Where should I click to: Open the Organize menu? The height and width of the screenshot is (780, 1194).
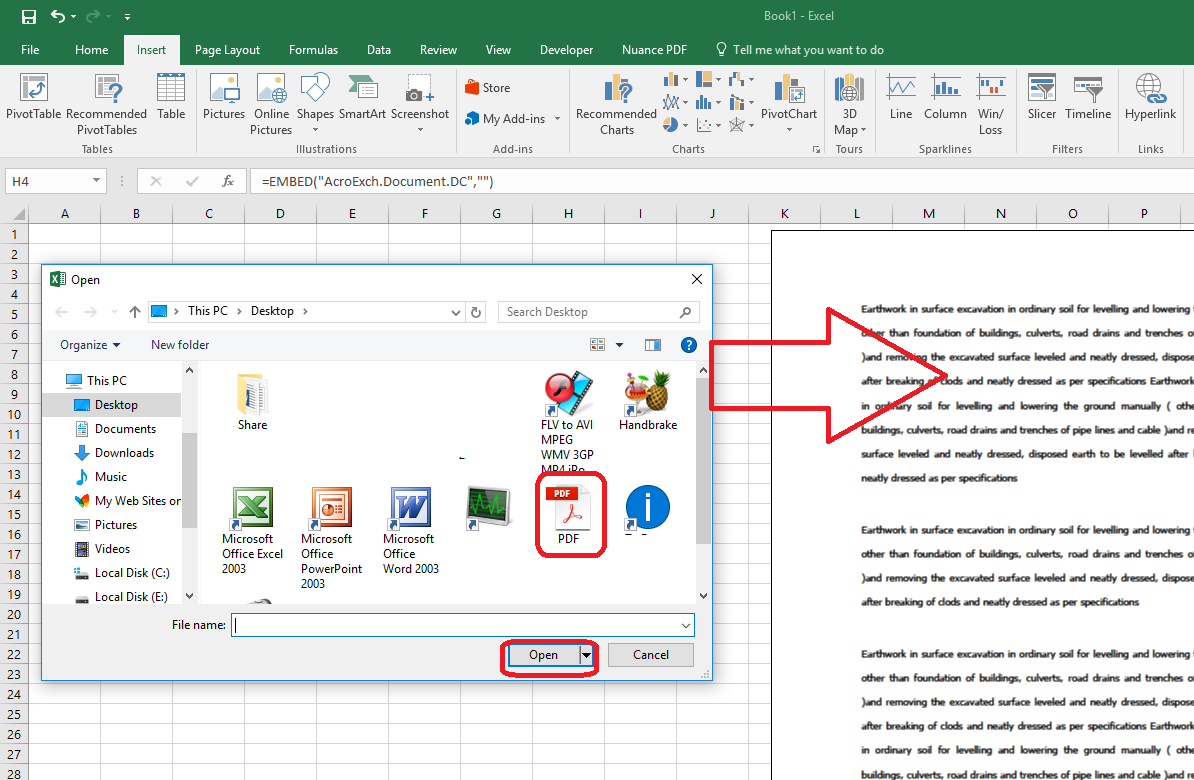click(90, 345)
